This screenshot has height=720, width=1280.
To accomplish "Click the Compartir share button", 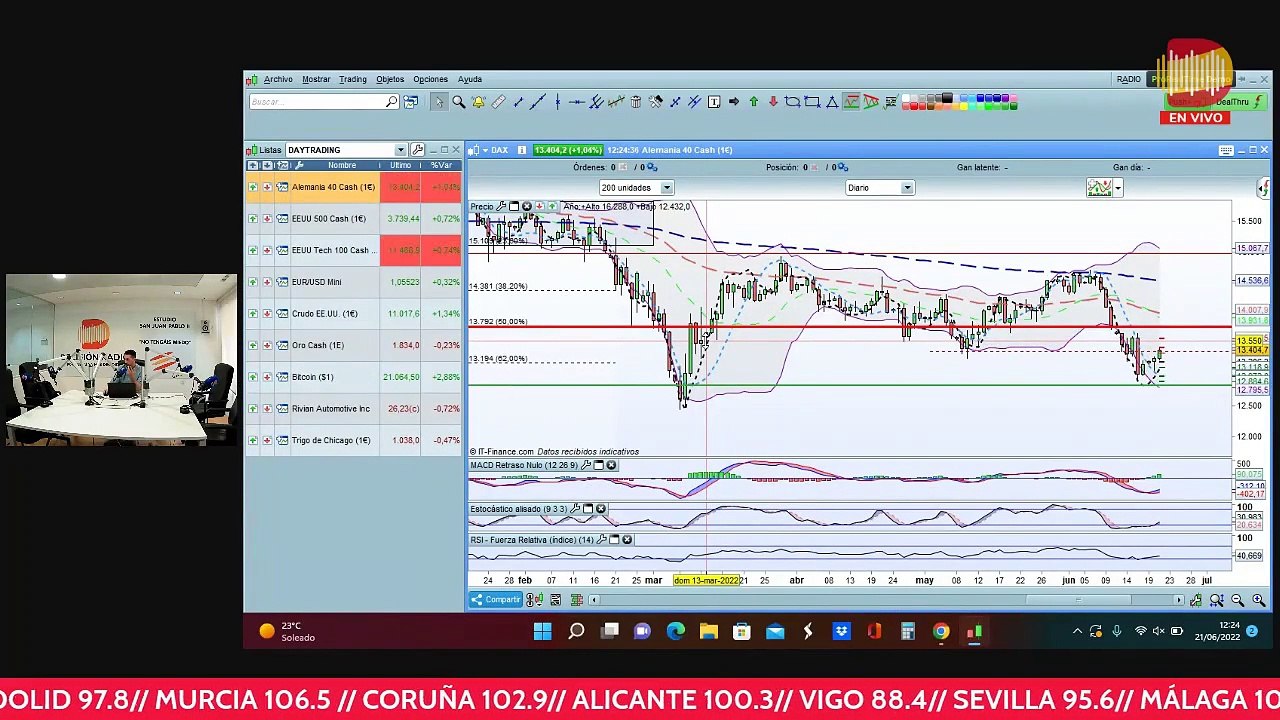I will point(496,600).
